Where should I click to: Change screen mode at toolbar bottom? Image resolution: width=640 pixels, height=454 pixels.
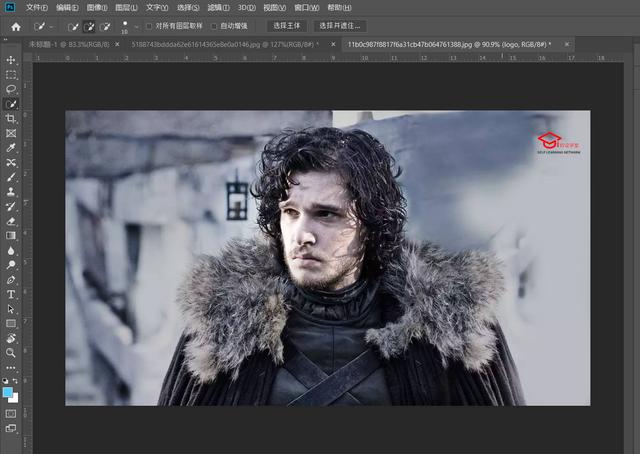pos(11,428)
